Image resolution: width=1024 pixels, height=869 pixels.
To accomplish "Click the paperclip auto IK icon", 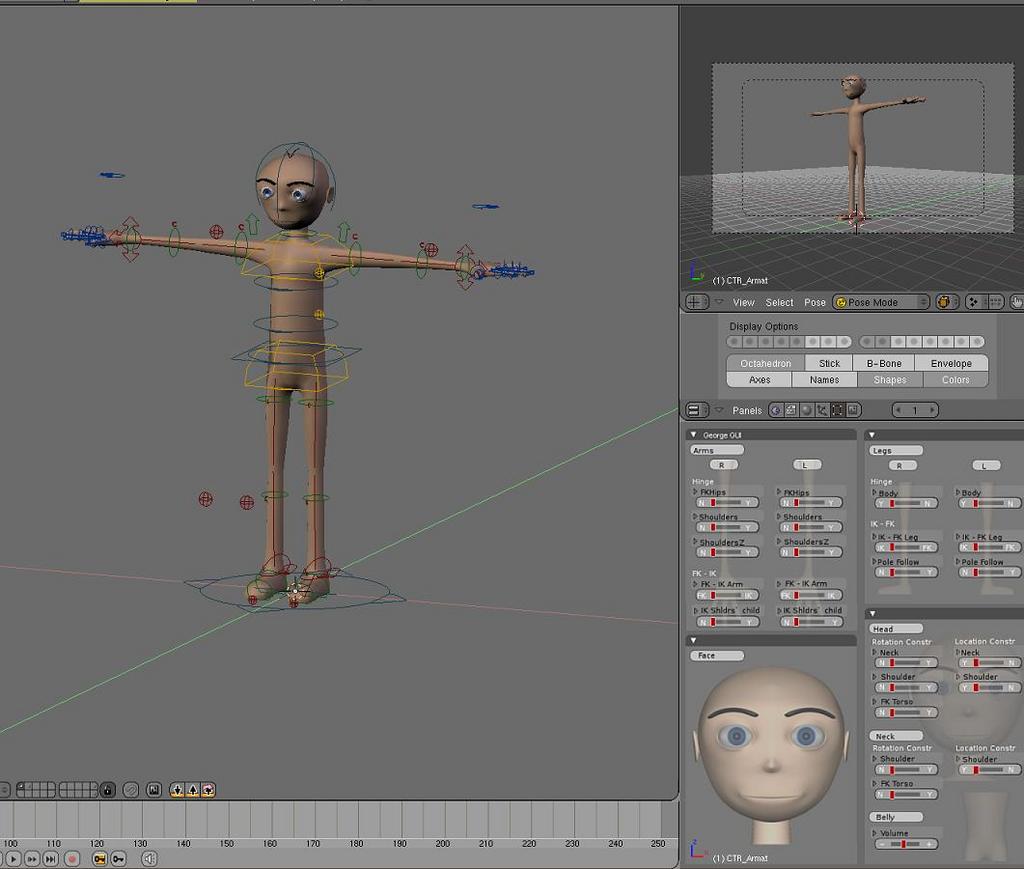I will tap(131, 790).
